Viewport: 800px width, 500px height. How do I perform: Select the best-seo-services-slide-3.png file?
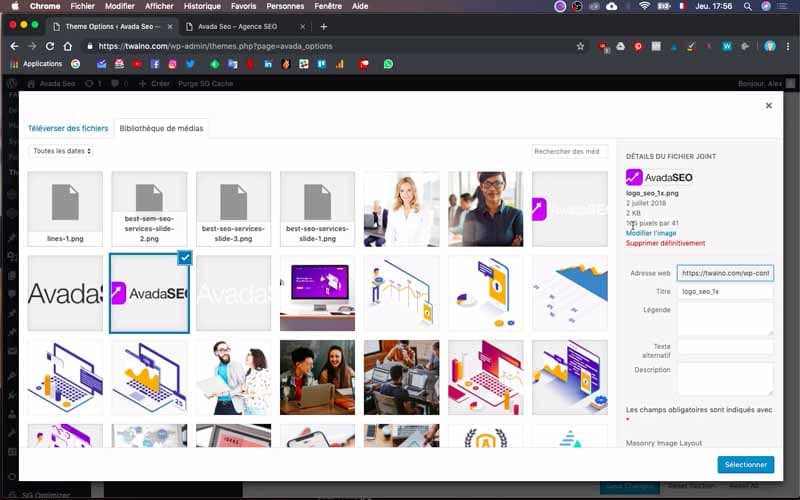click(x=233, y=209)
